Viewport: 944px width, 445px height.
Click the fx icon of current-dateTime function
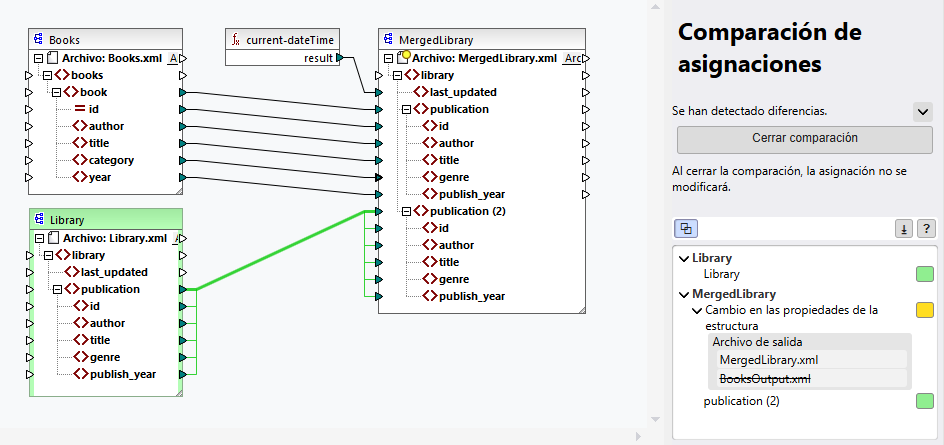click(x=236, y=40)
